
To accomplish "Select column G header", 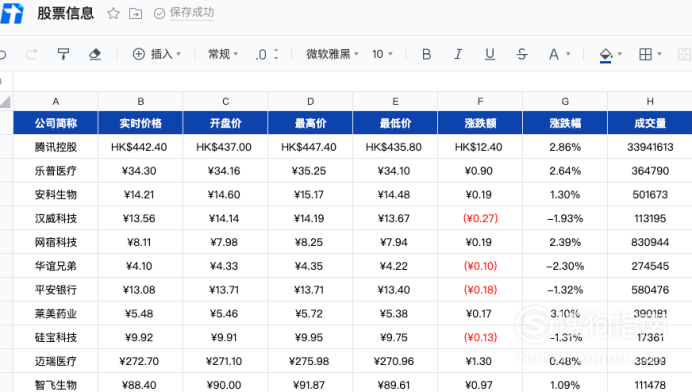I will point(565,102).
